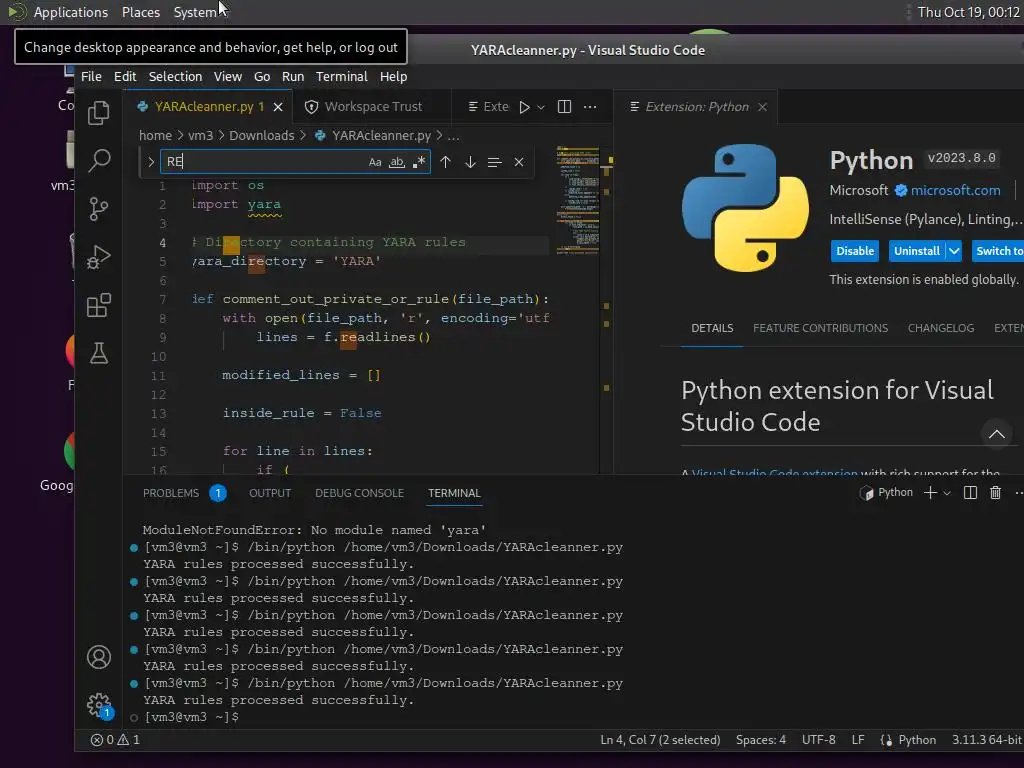Click the large Python logo image

click(745, 208)
